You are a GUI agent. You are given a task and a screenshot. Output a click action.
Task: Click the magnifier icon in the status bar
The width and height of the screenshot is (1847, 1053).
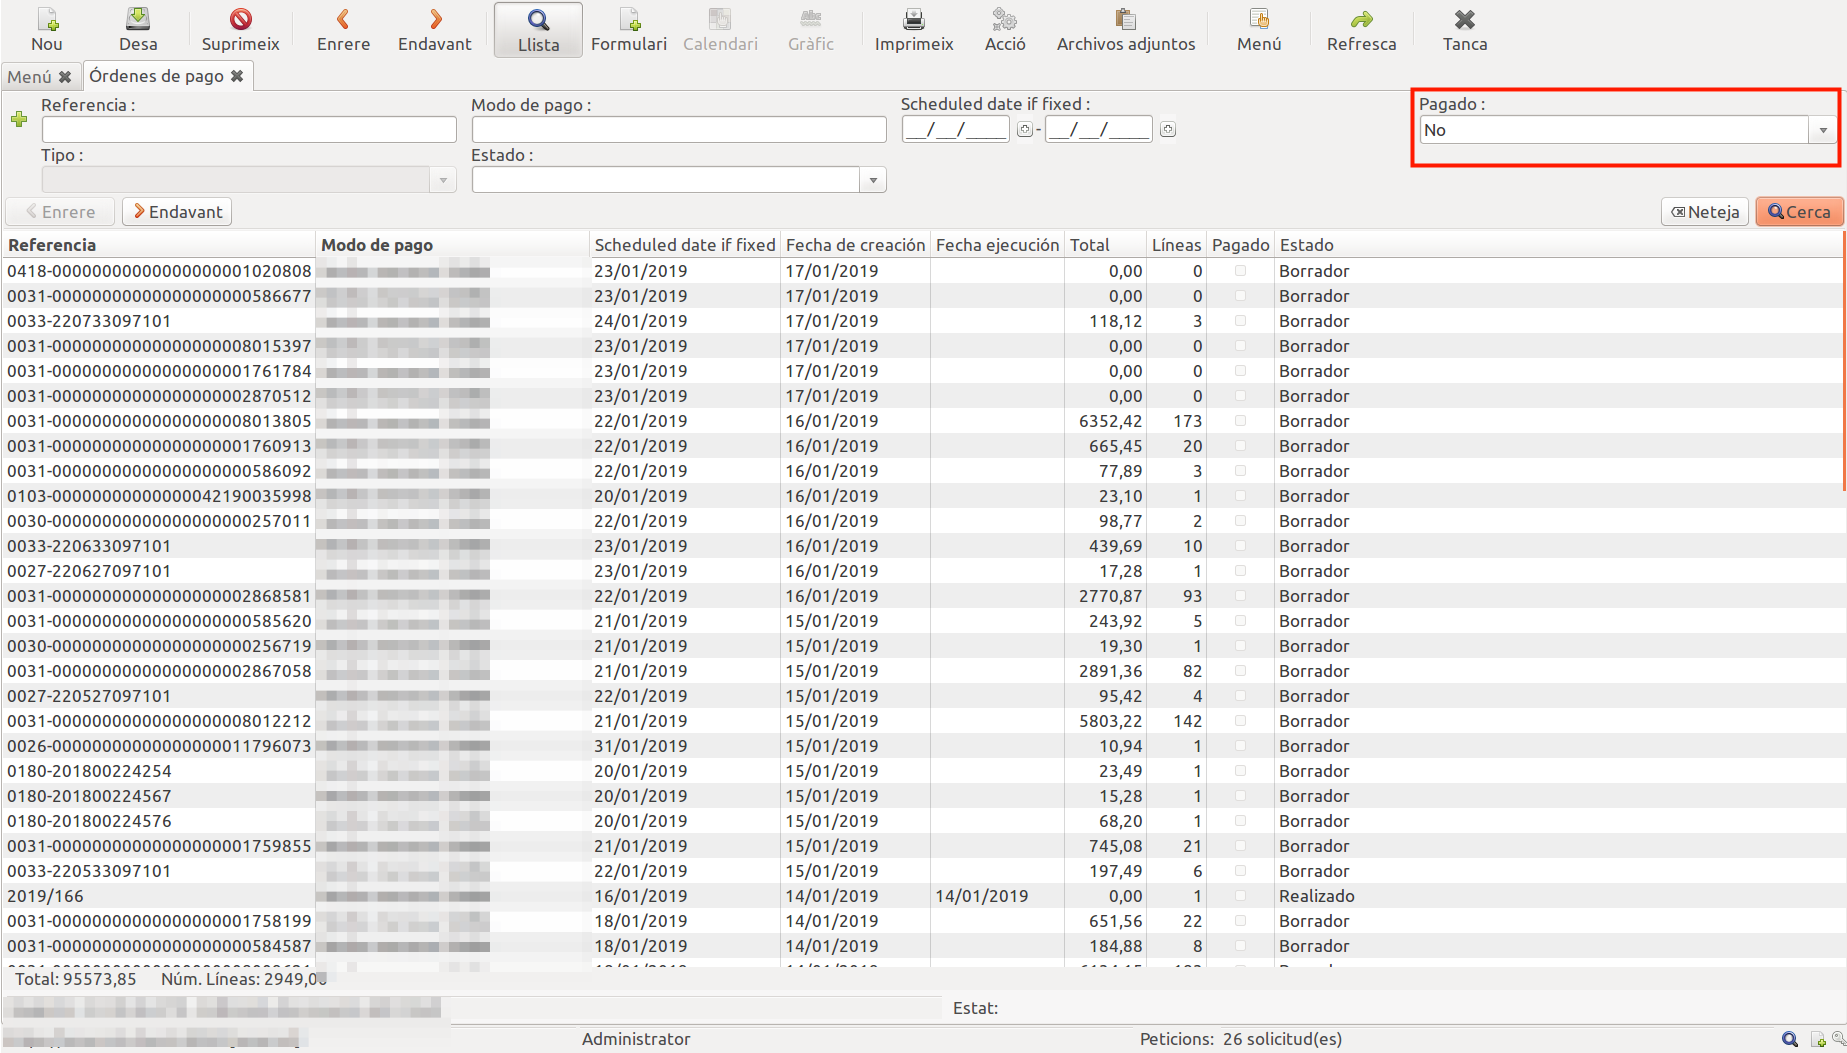[1790, 1039]
